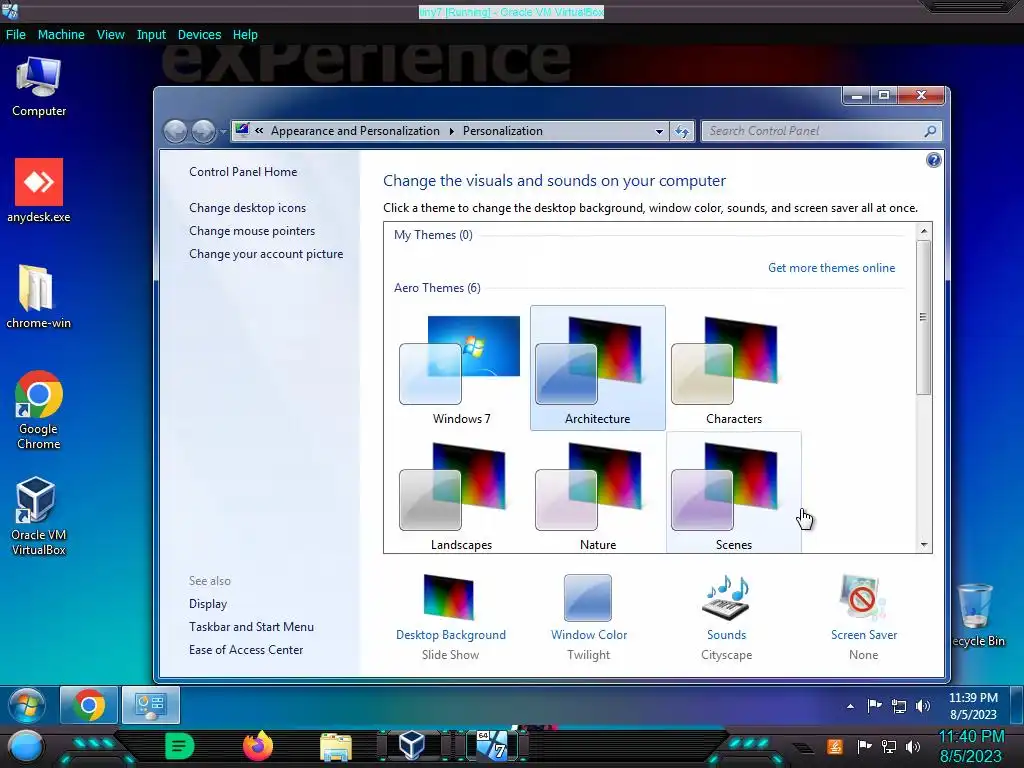Click the Forward navigation arrow
Viewport: 1024px width, 768px height.
203,131
